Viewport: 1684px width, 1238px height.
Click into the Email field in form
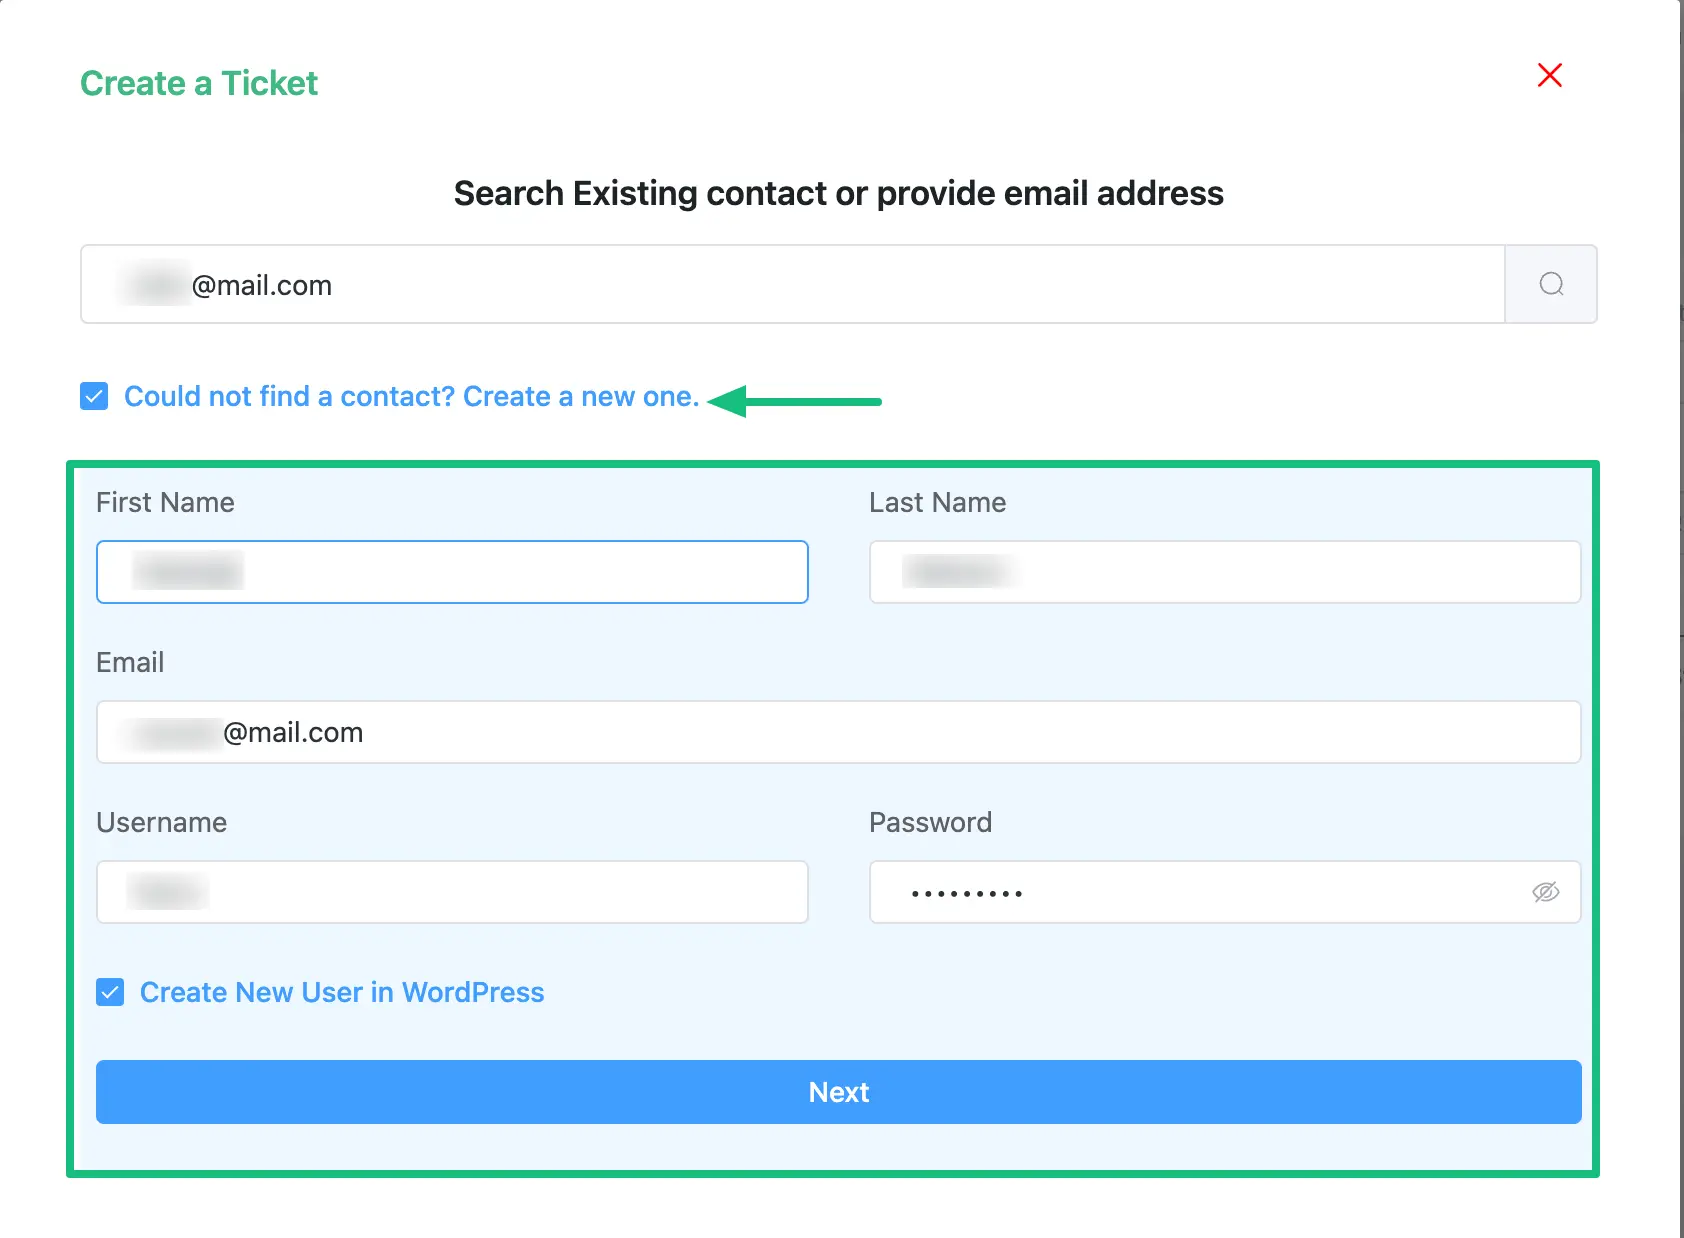tap(838, 732)
